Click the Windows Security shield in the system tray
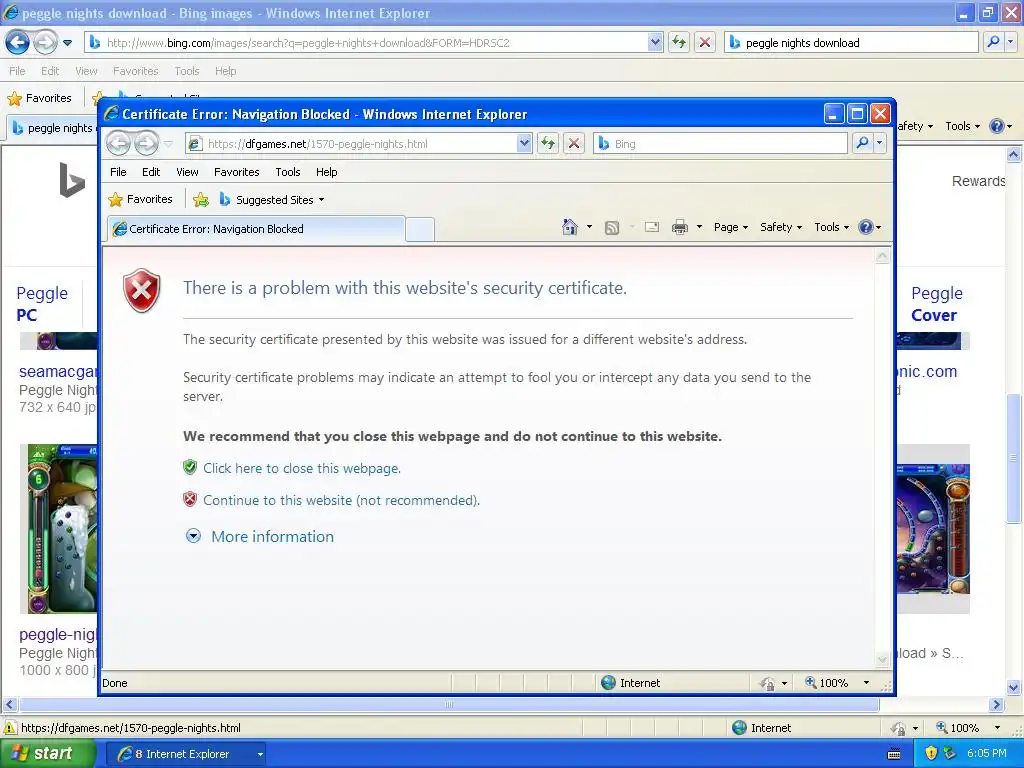 931,754
